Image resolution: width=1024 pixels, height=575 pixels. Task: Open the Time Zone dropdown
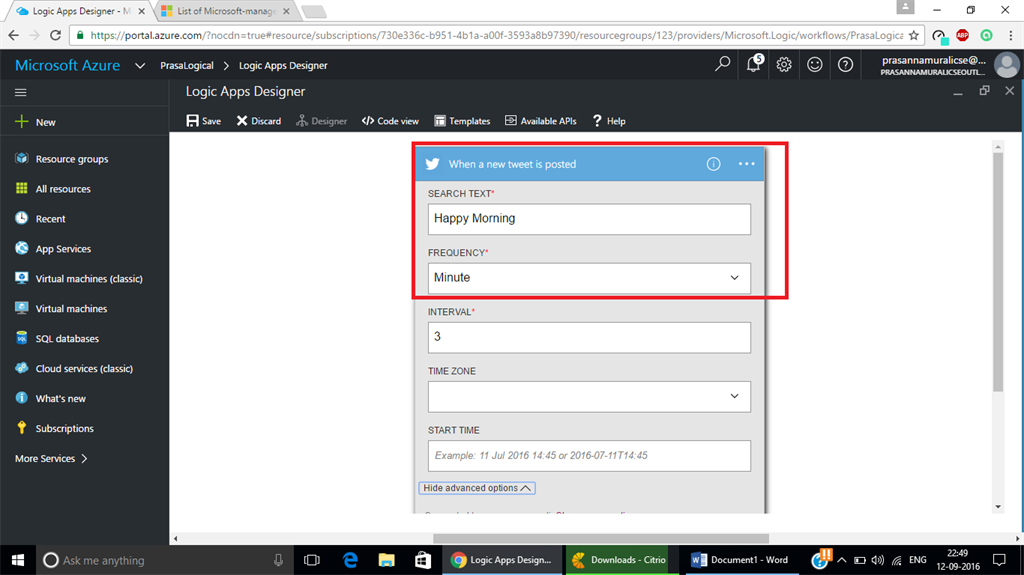589,397
